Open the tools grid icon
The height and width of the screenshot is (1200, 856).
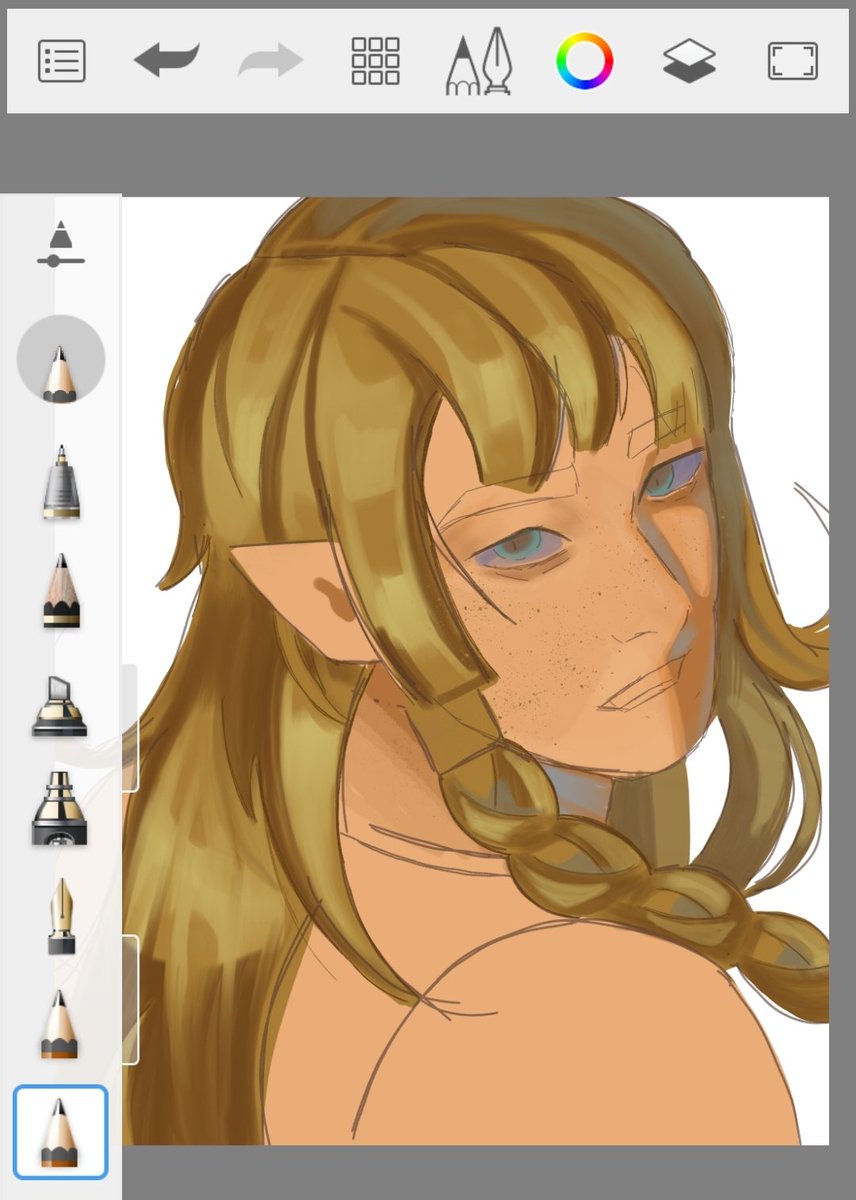(x=375, y=61)
